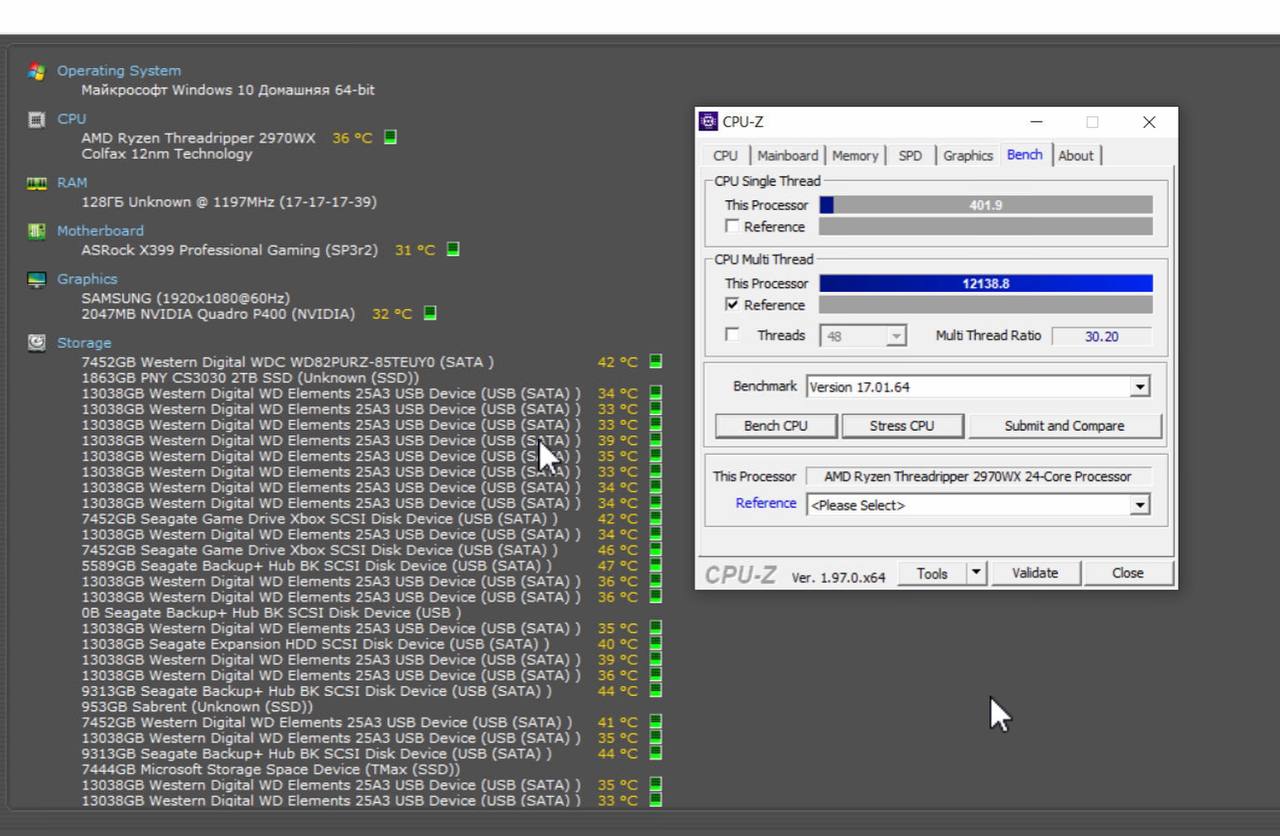This screenshot has height=836, width=1280.
Task: Click the Operating System Windows icon
Action: pos(37,71)
